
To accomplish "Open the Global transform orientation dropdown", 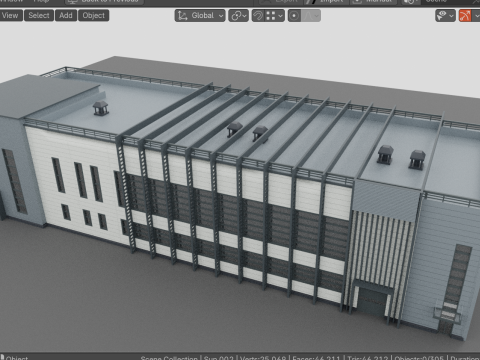I will click(200, 16).
